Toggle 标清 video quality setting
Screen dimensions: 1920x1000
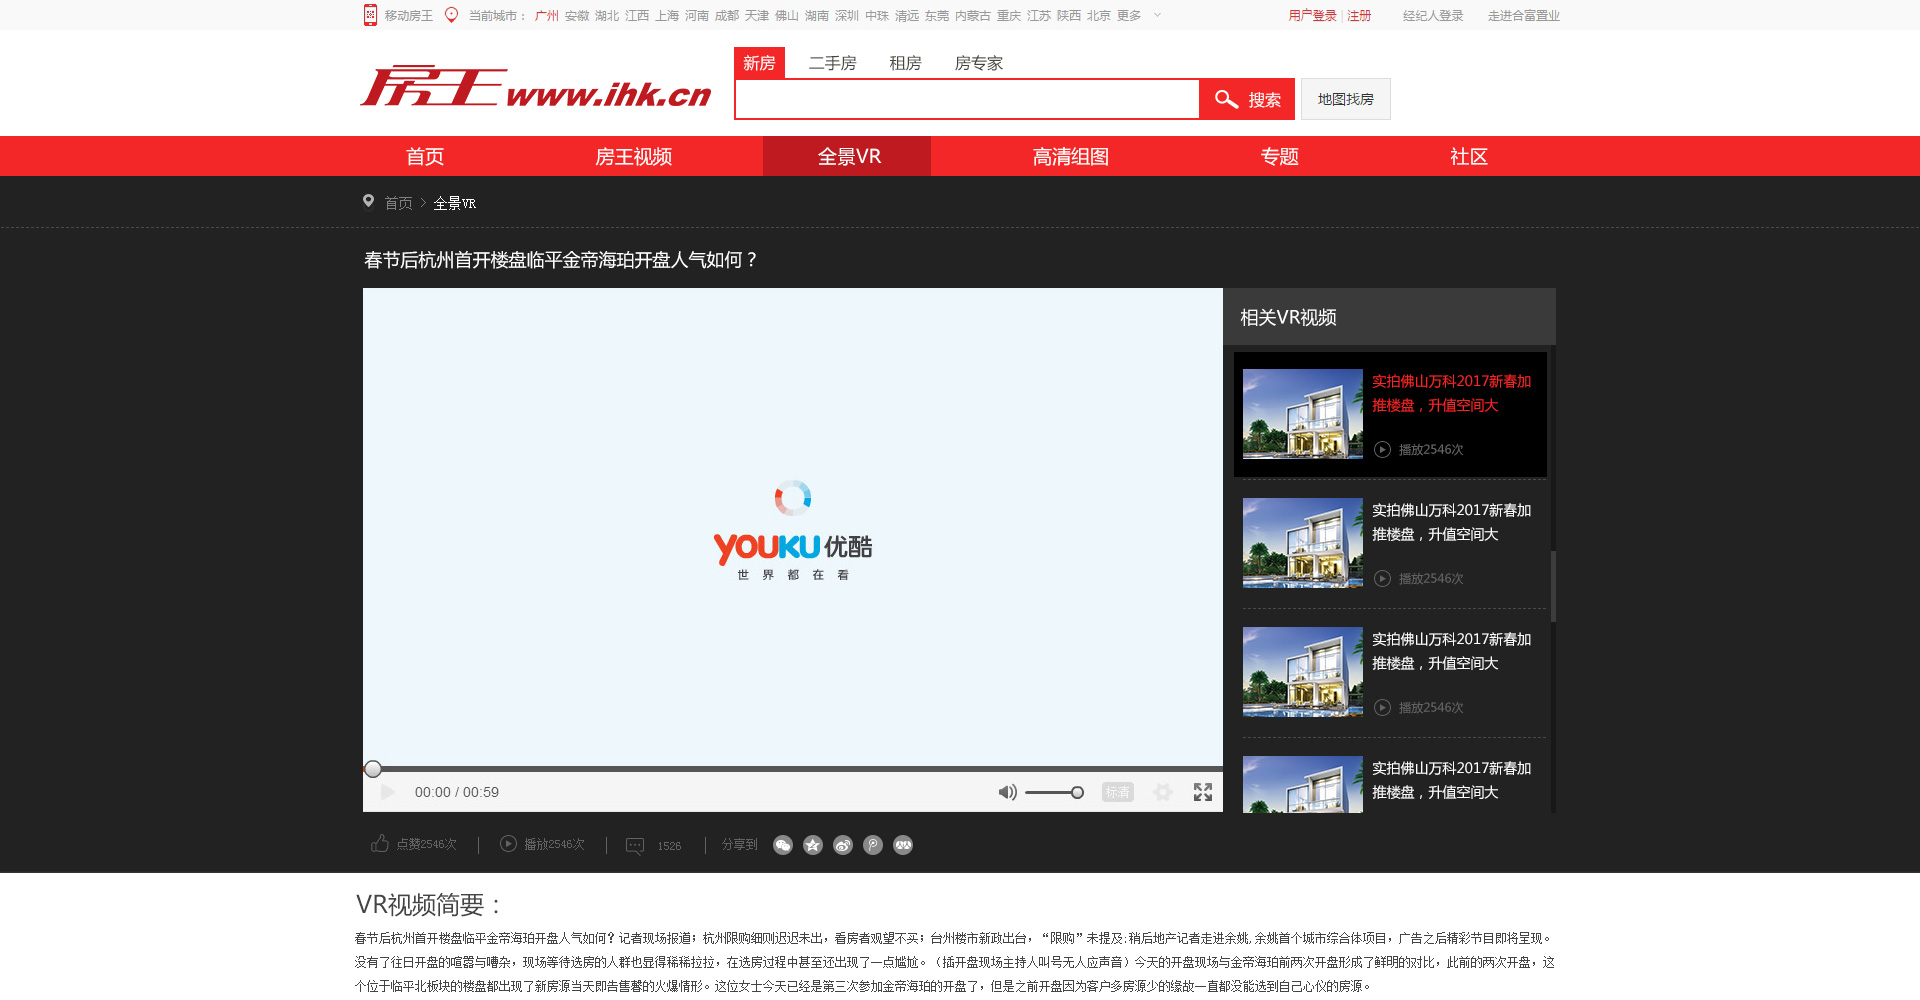(x=1117, y=792)
